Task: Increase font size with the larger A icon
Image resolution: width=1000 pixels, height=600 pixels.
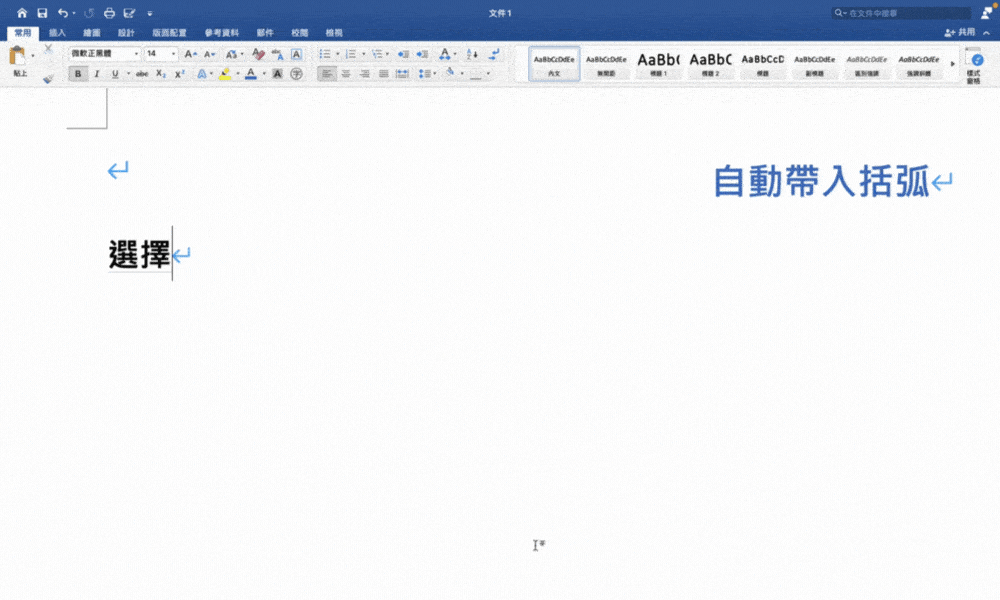Action: click(190, 54)
